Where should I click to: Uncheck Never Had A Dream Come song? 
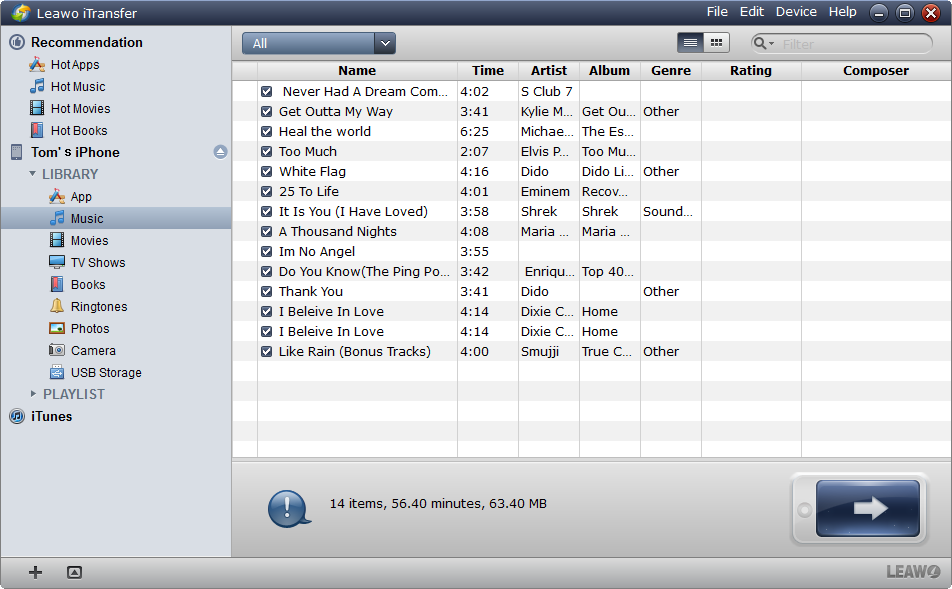click(x=267, y=92)
